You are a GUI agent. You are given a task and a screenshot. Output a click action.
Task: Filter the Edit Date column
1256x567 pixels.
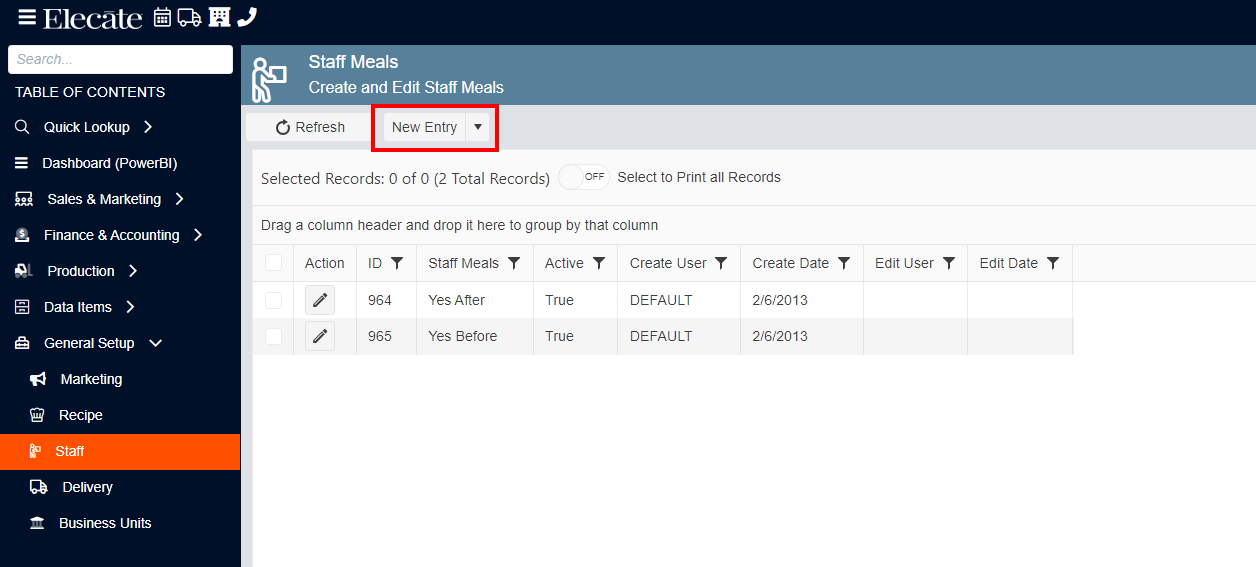point(1053,263)
